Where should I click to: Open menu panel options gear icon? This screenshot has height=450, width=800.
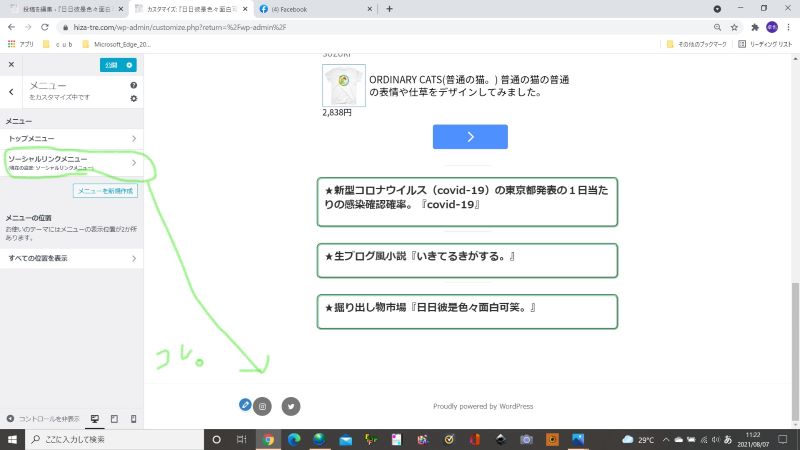click(134, 98)
